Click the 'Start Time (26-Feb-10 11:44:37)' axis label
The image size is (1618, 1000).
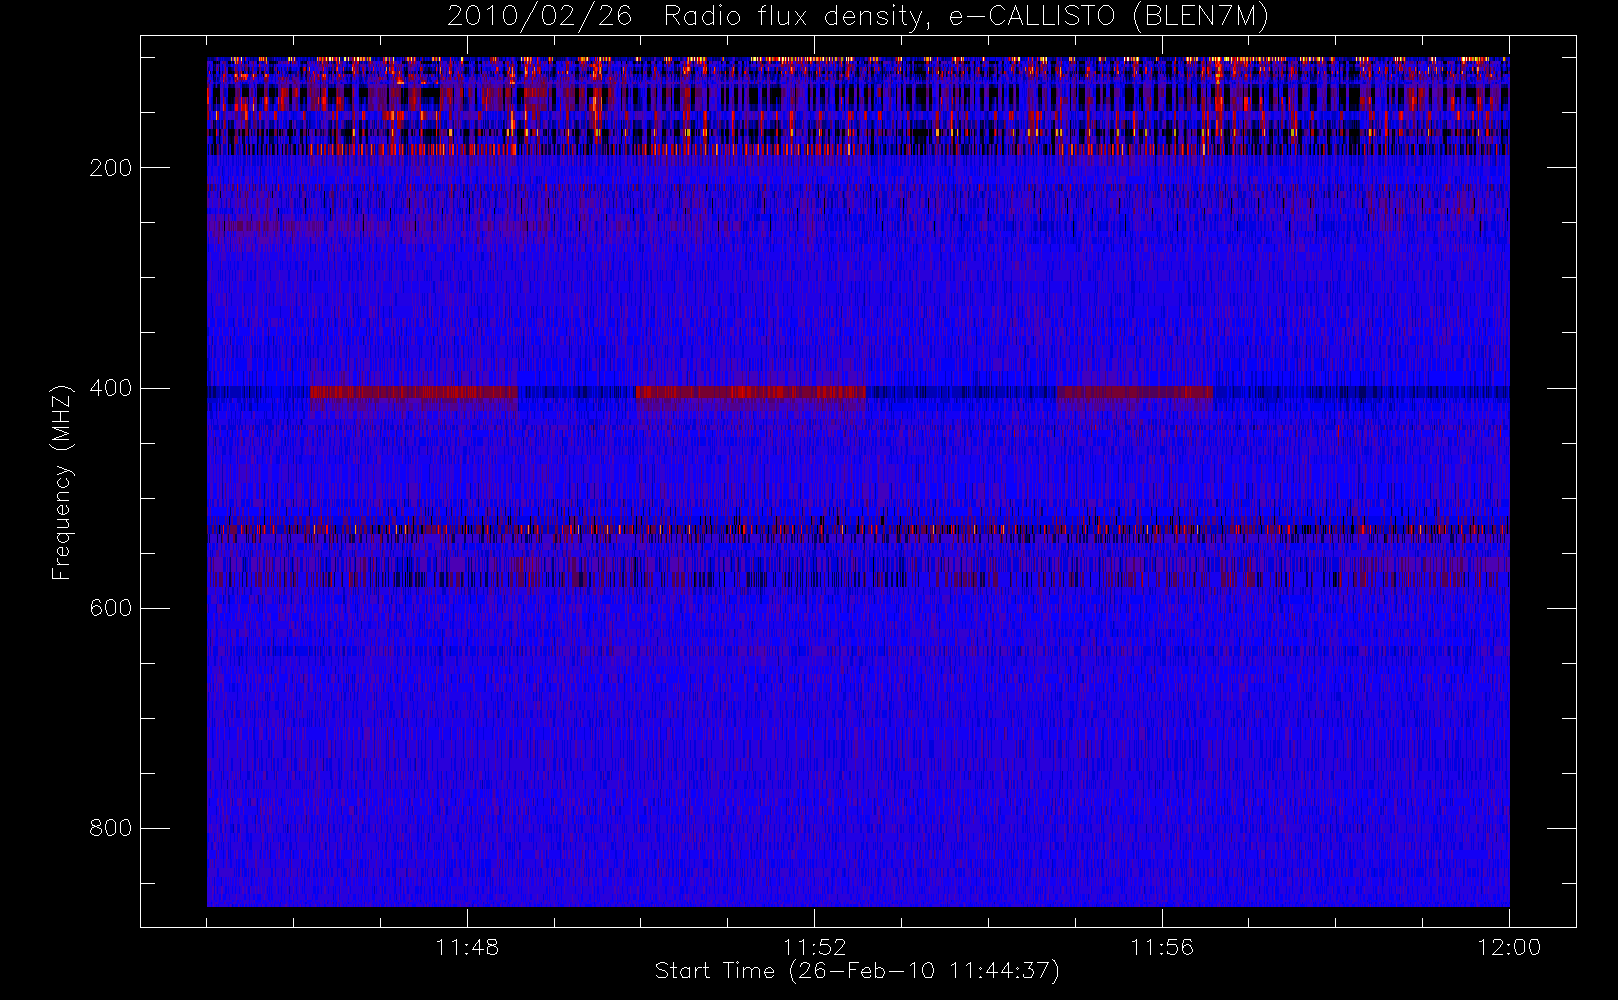[857, 971]
